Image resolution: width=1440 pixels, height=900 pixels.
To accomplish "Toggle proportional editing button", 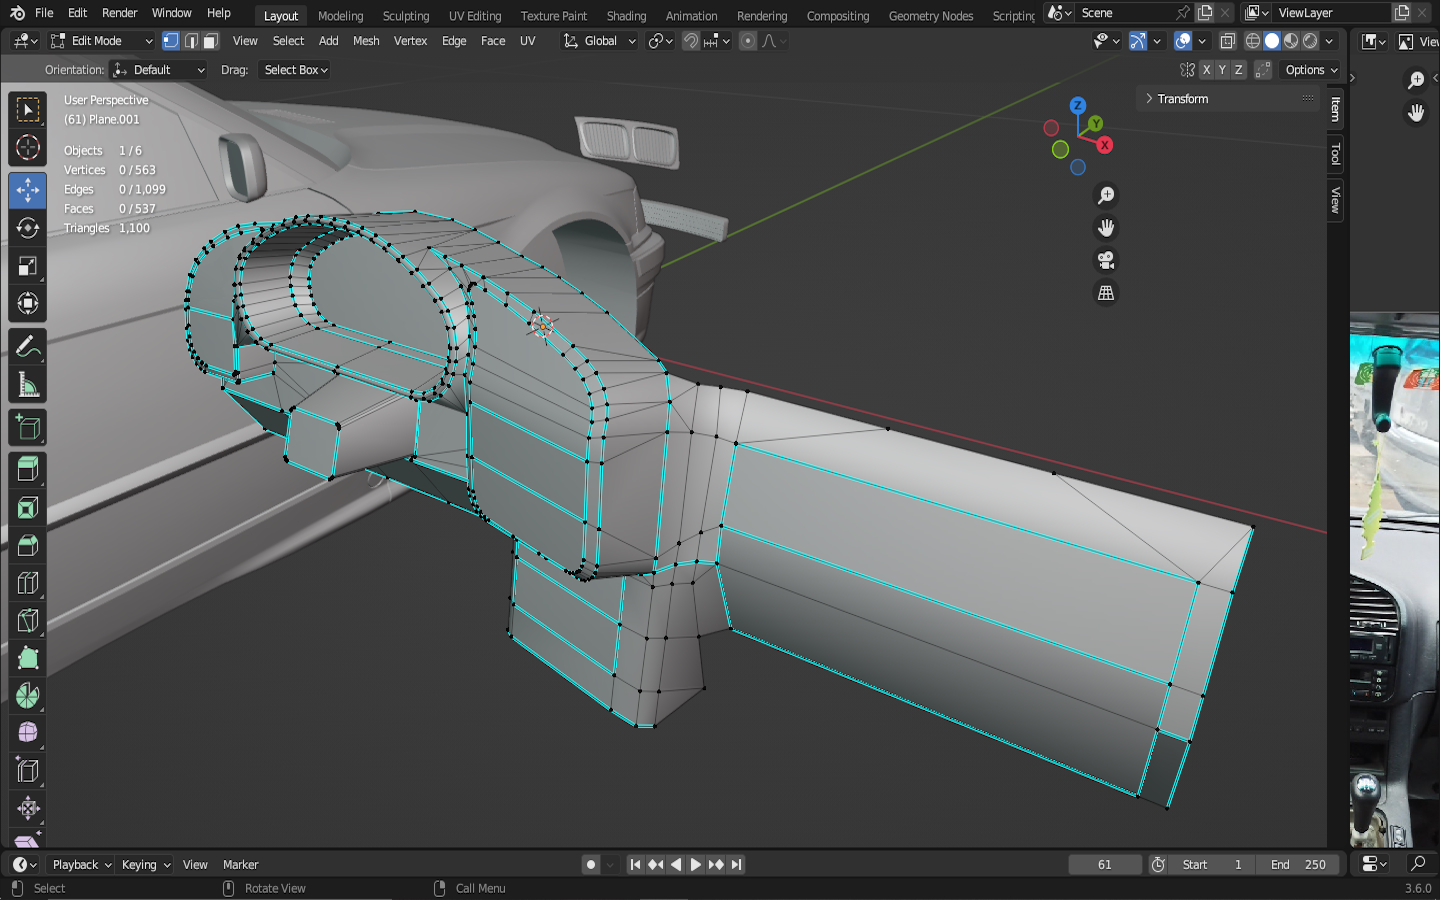I will pos(748,41).
